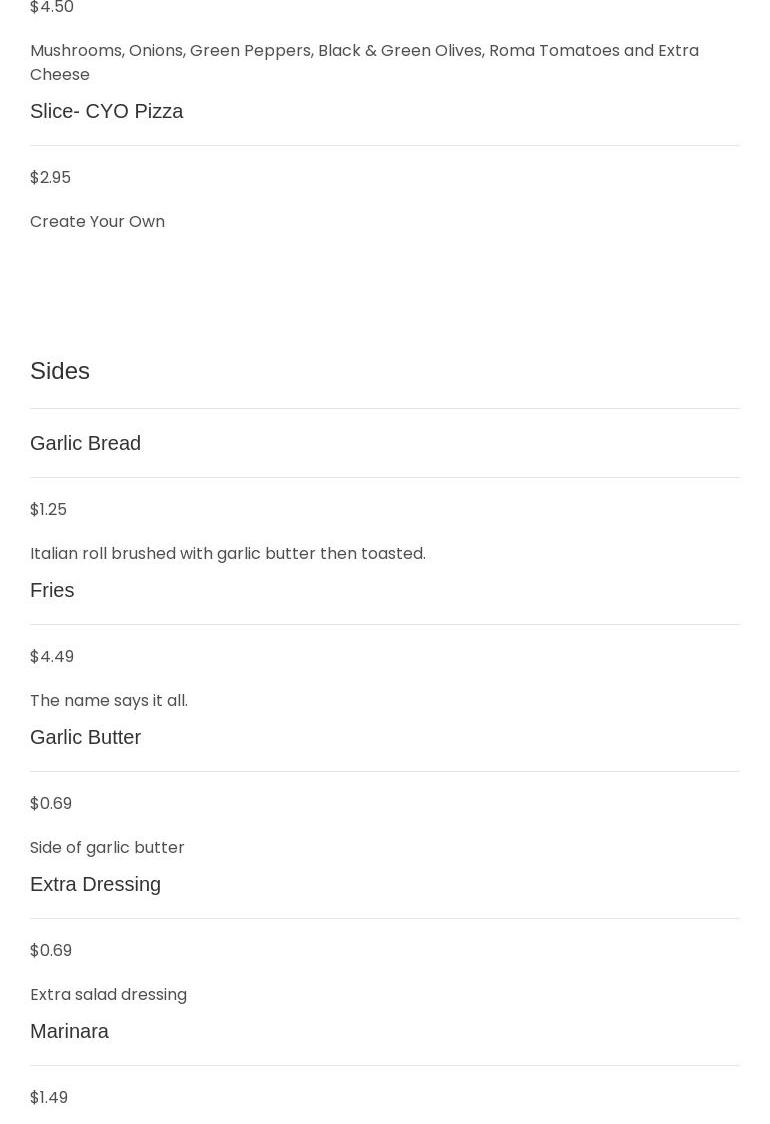The width and height of the screenshot is (770, 1124).
Task: Click 'The name says it all' text
Action: pyautogui.click(x=108, y=700)
